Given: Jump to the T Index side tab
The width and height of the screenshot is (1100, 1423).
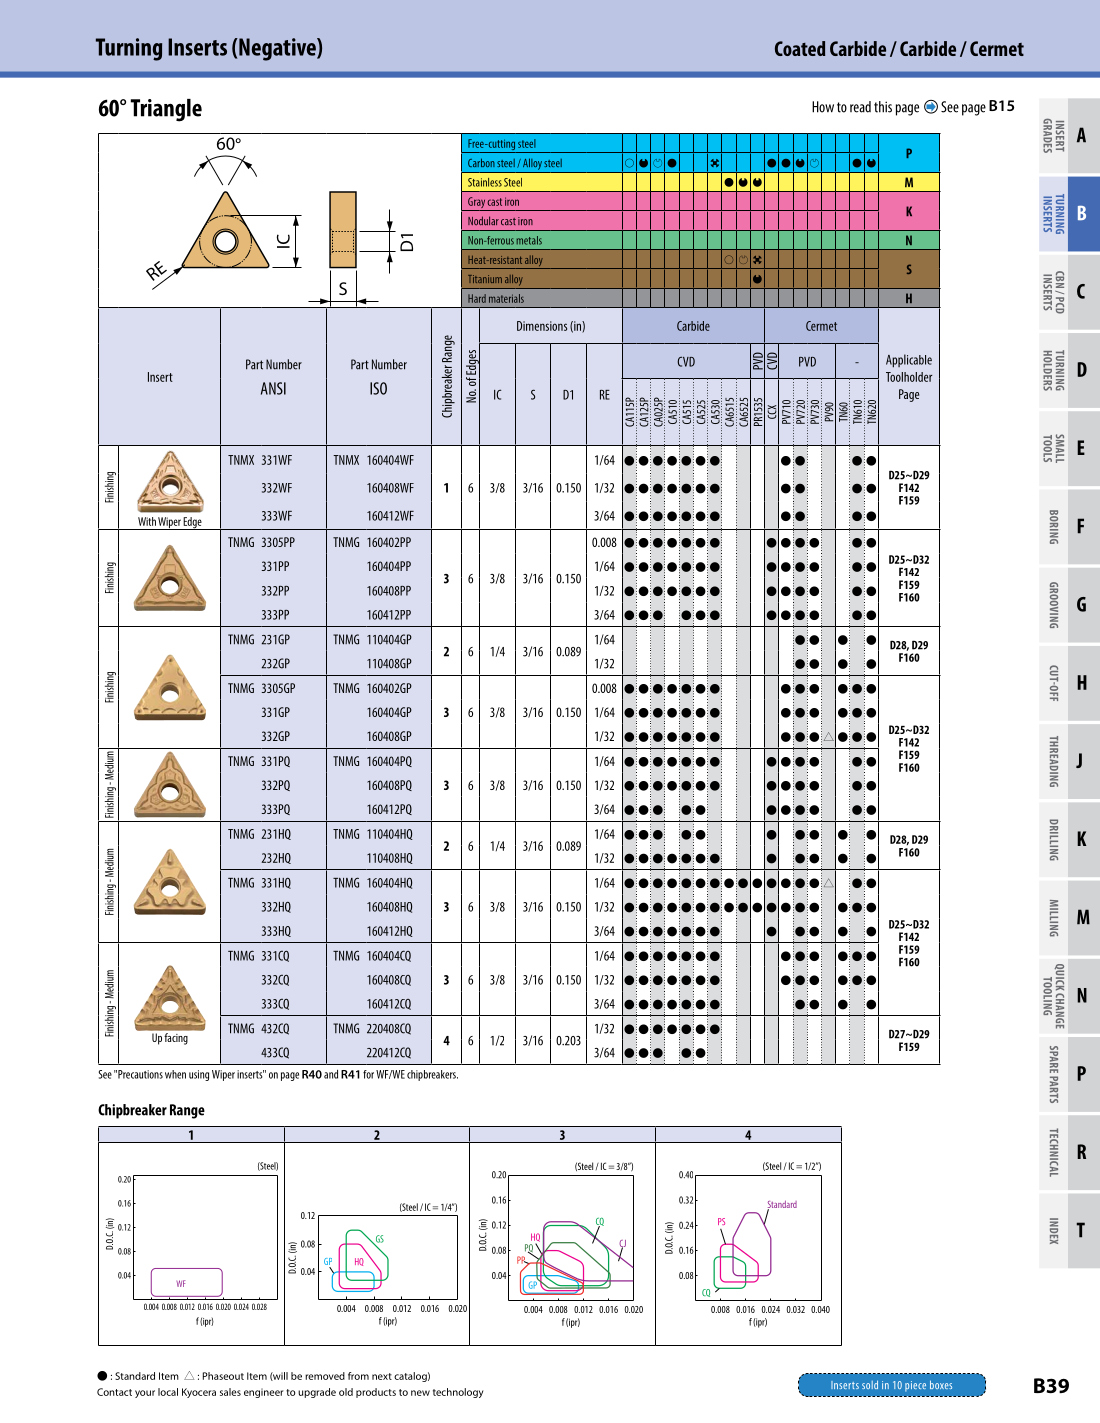Looking at the screenshot, I should pos(1069,1230).
